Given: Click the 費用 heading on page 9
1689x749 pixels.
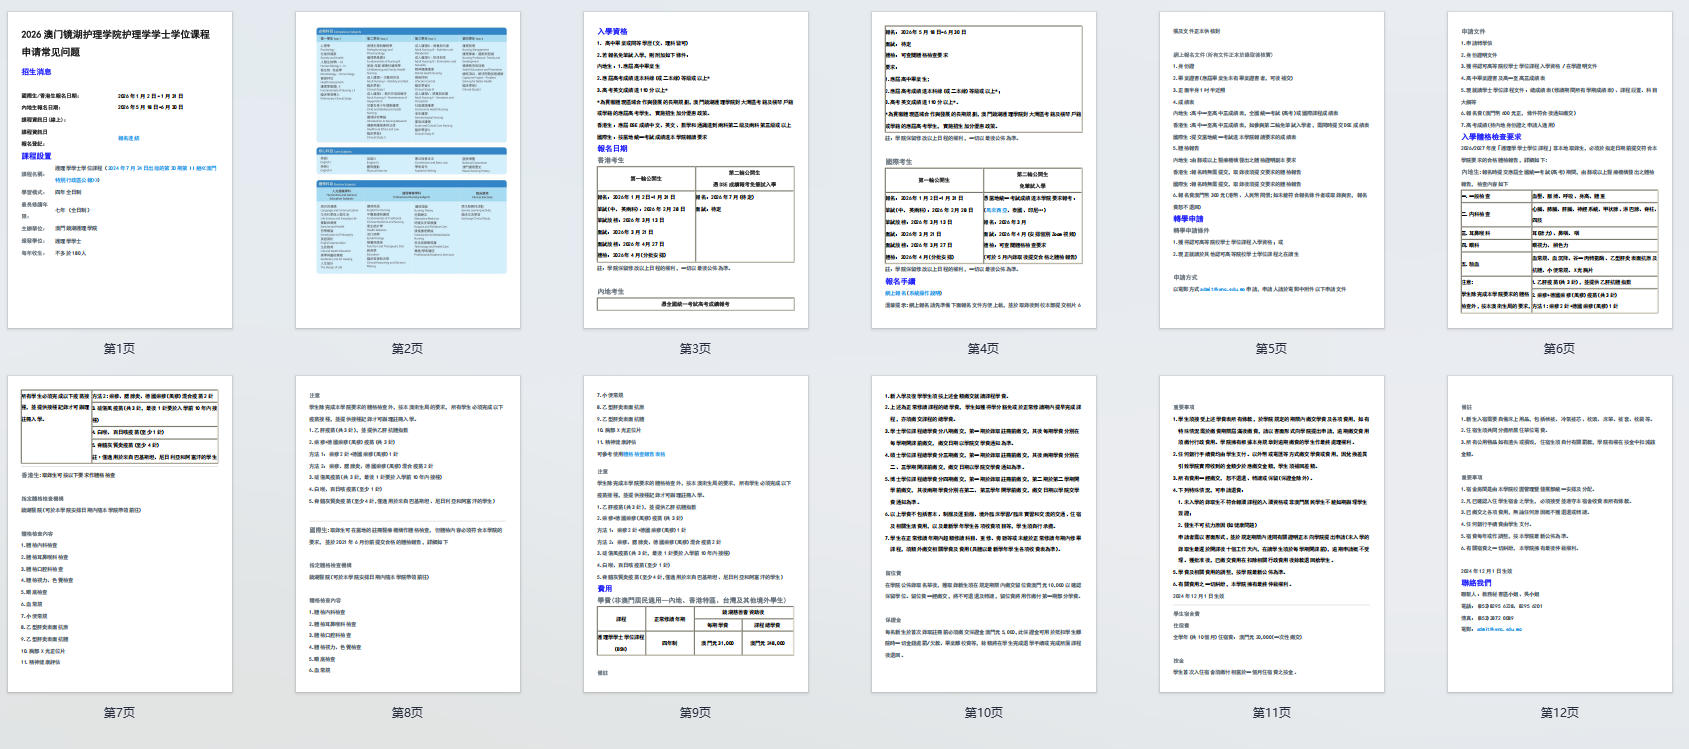Looking at the screenshot, I should point(605,589).
